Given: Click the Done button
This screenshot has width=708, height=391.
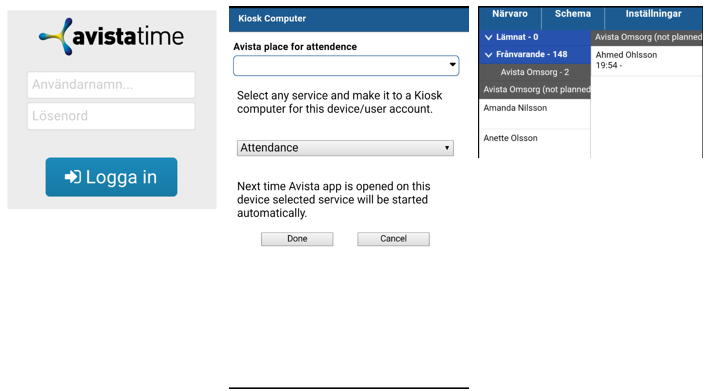Looking at the screenshot, I should [x=297, y=239].
